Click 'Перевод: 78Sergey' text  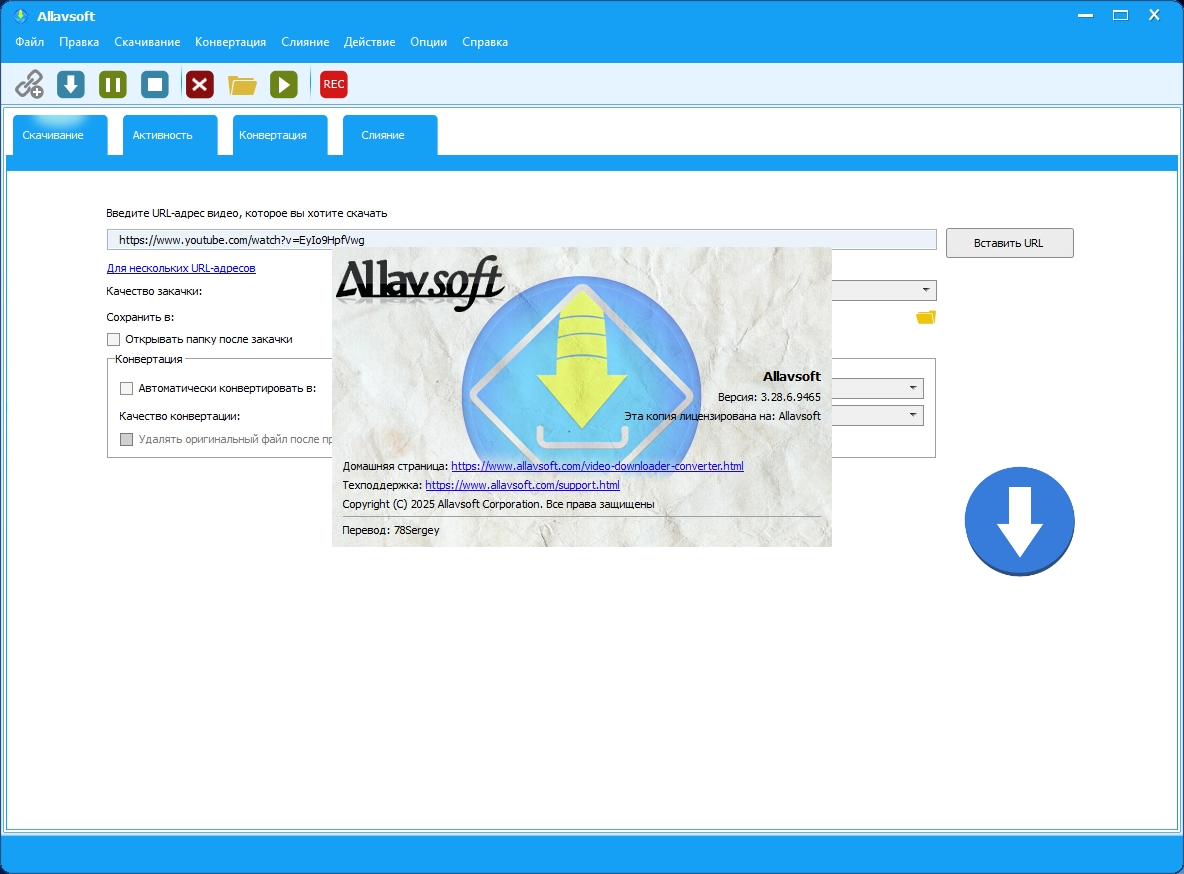(x=390, y=530)
